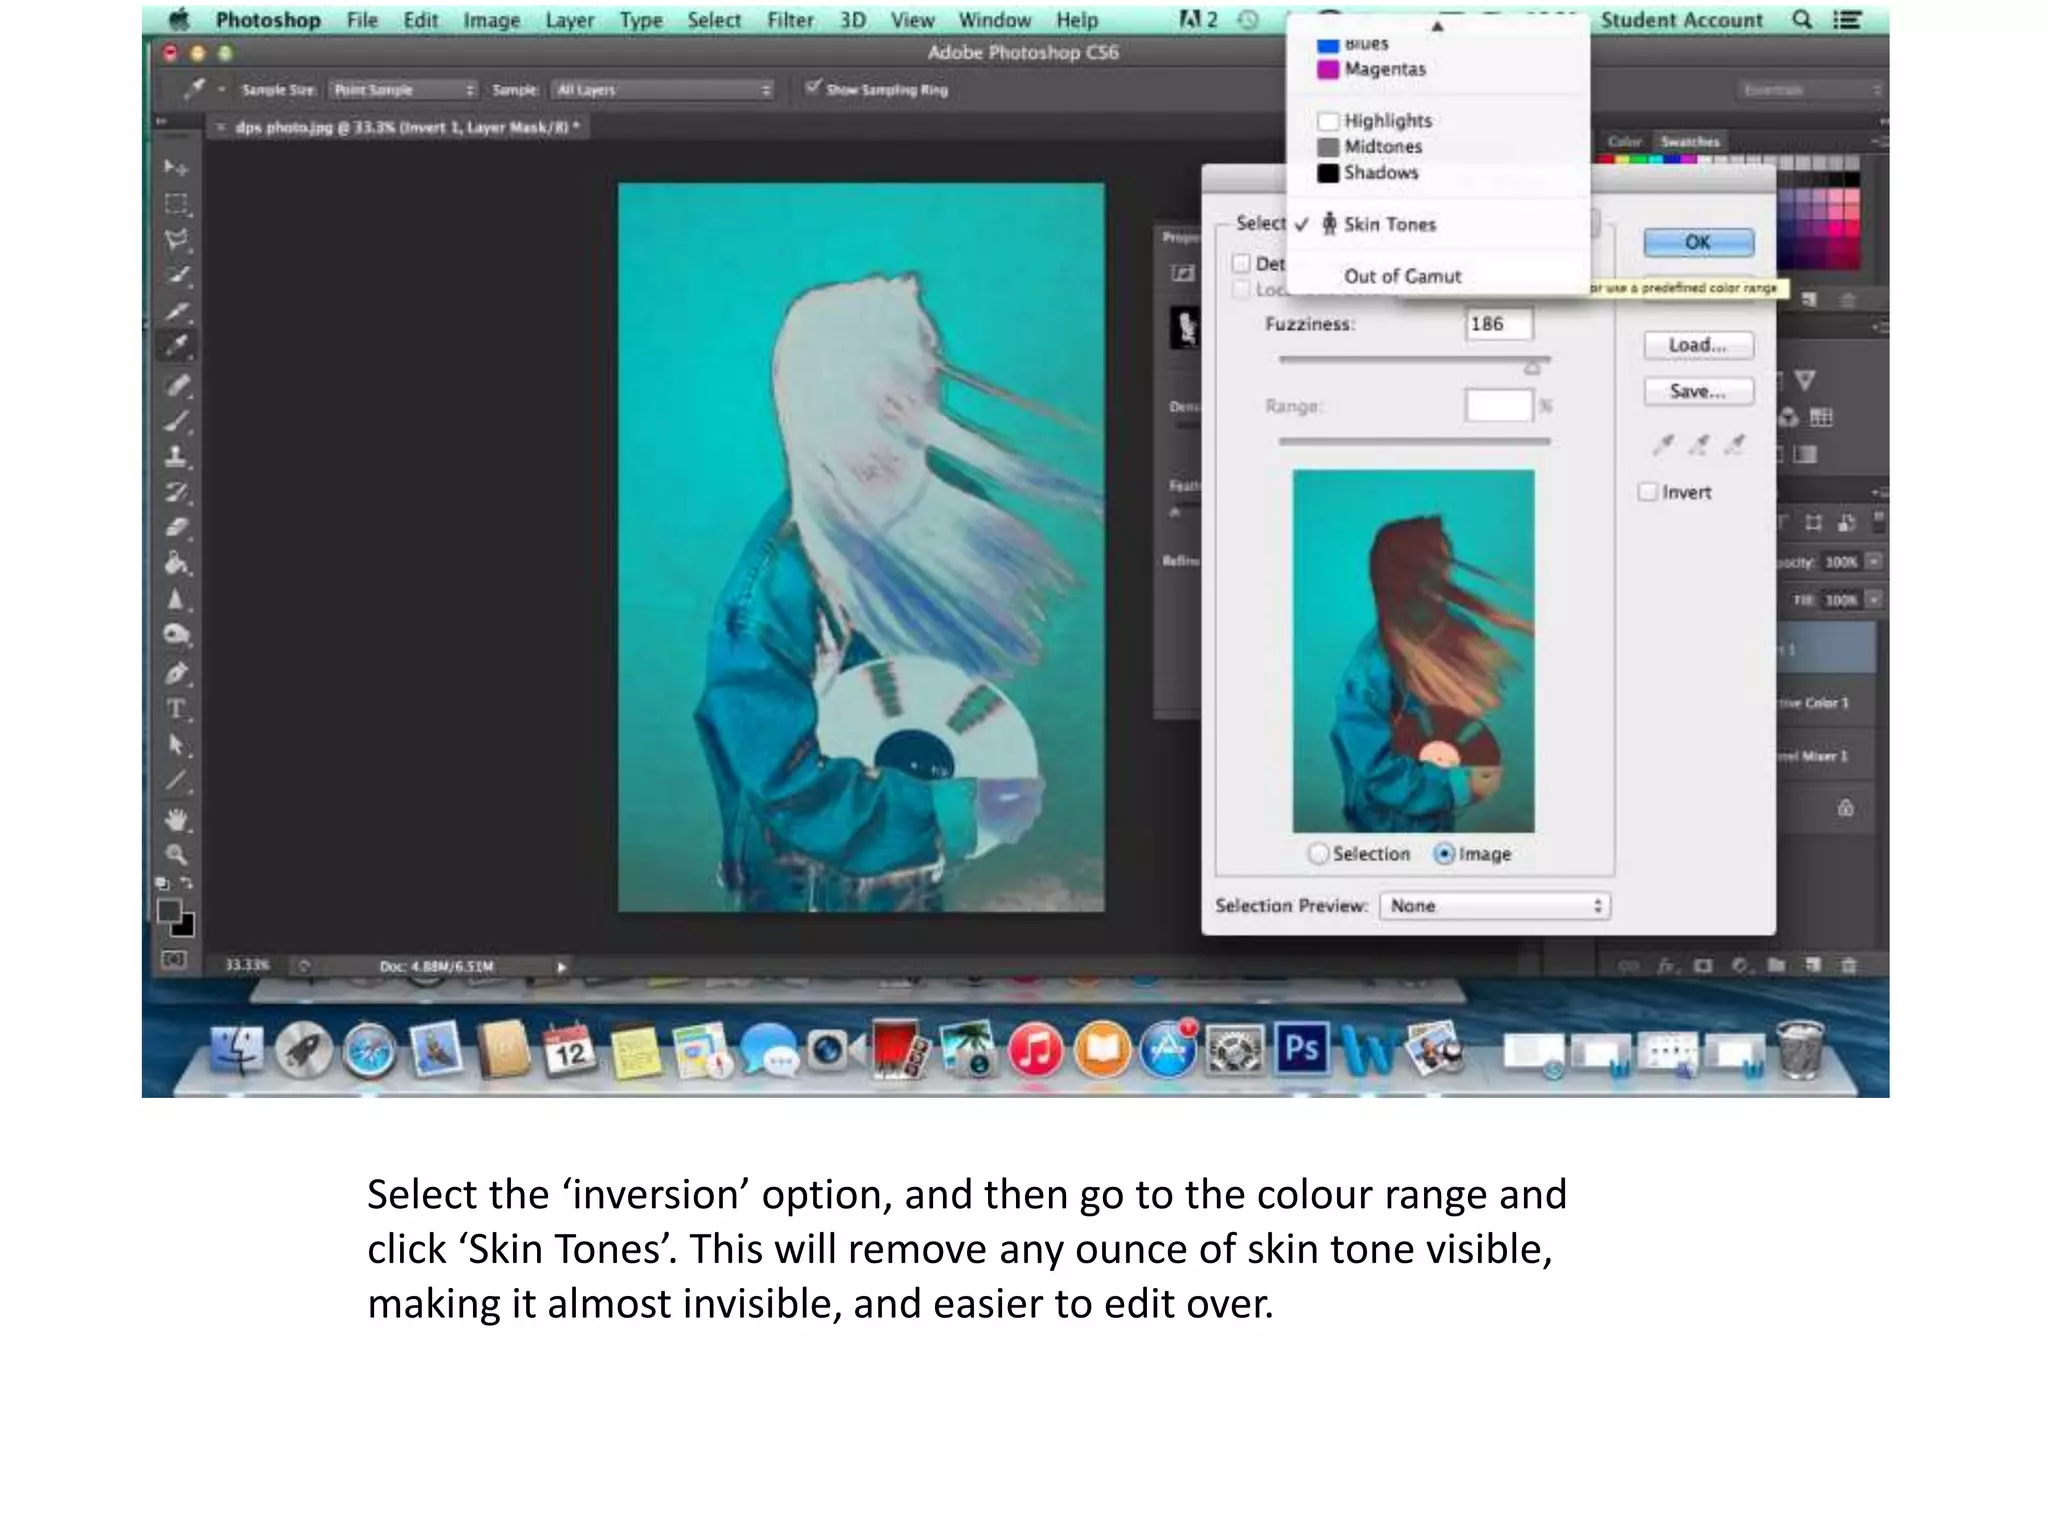Screen dimensions: 2048x1536
Task: Open the Fill dropdown arrow
Action: pos(1874,600)
